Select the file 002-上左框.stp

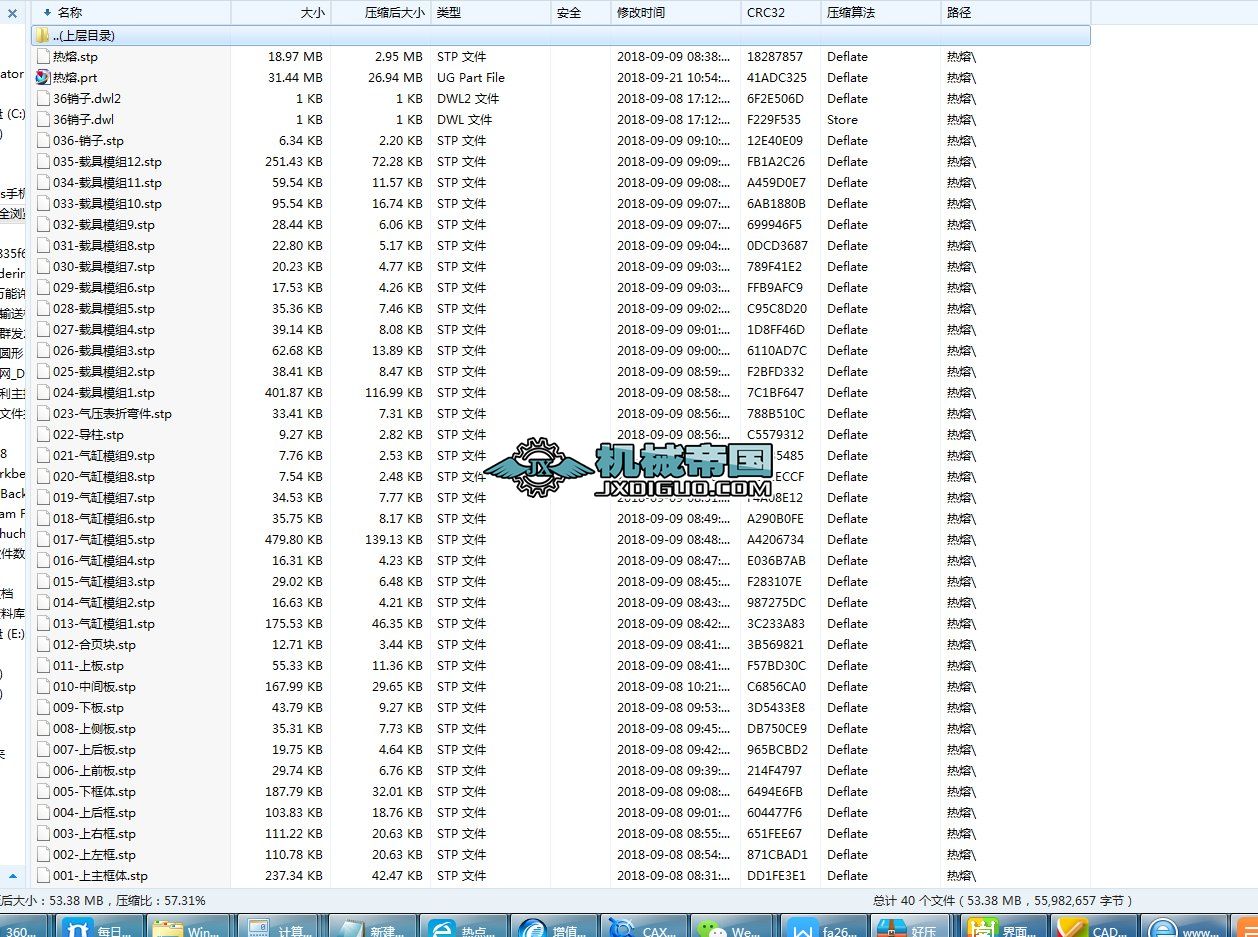94,854
